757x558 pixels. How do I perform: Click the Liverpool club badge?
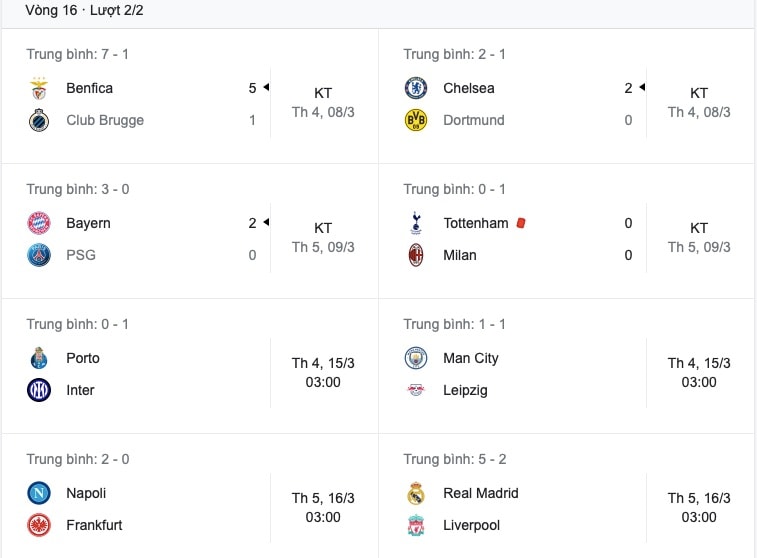point(416,525)
